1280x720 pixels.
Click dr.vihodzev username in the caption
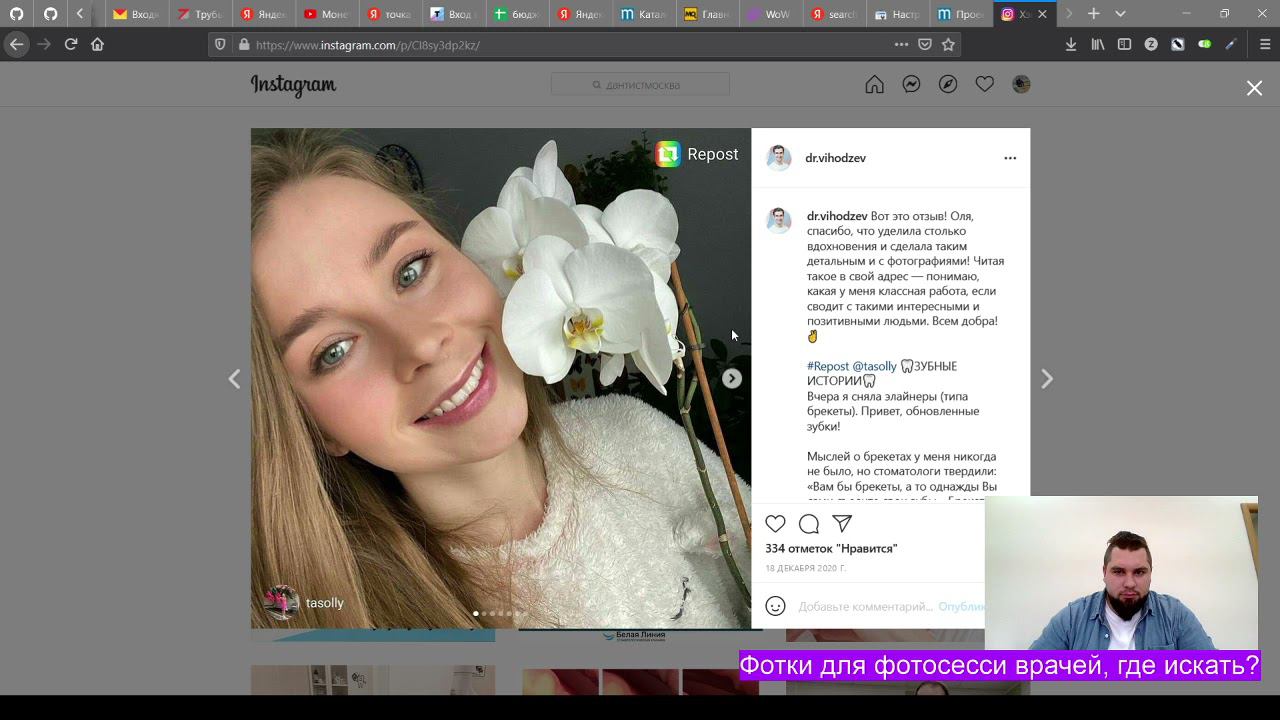pyautogui.click(x=837, y=216)
